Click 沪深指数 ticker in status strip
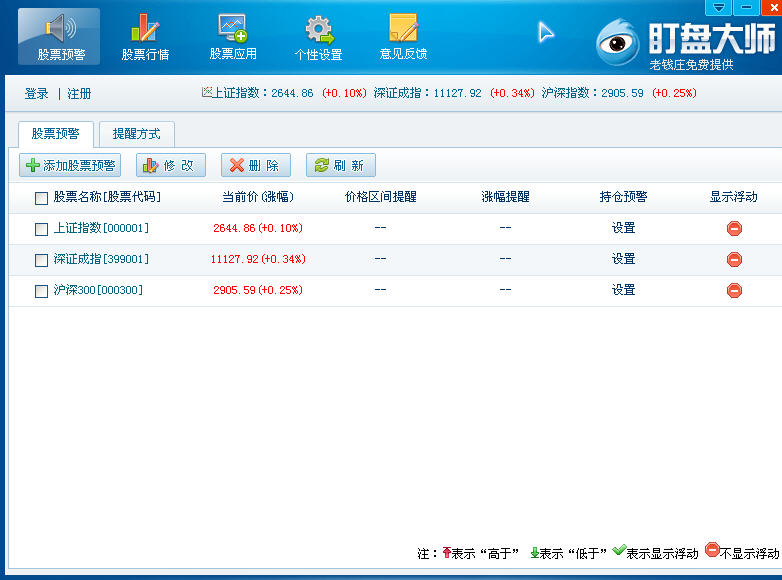Screen dimensions: 782x580 coord(619,93)
